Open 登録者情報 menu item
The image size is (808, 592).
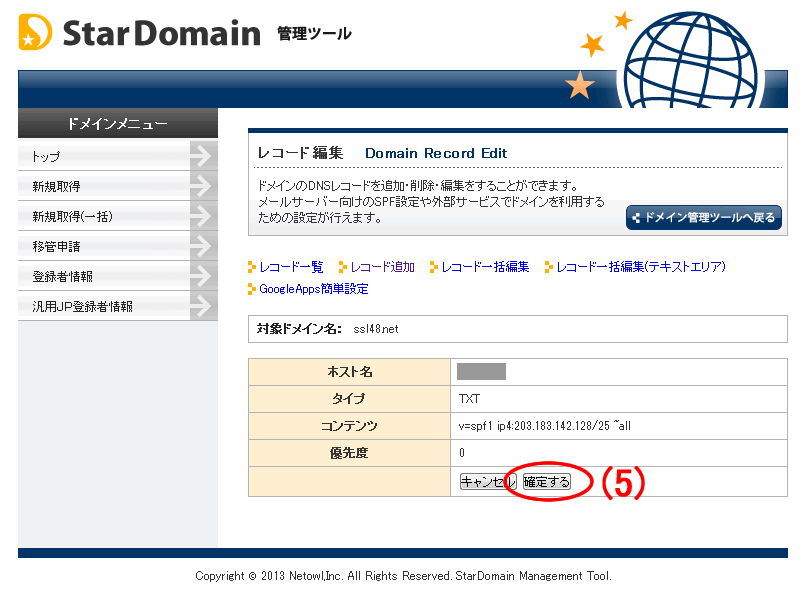117,276
